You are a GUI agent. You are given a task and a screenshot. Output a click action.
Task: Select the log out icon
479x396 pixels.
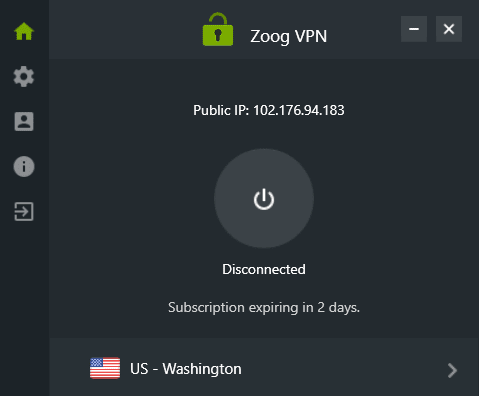pyautogui.click(x=24, y=211)
